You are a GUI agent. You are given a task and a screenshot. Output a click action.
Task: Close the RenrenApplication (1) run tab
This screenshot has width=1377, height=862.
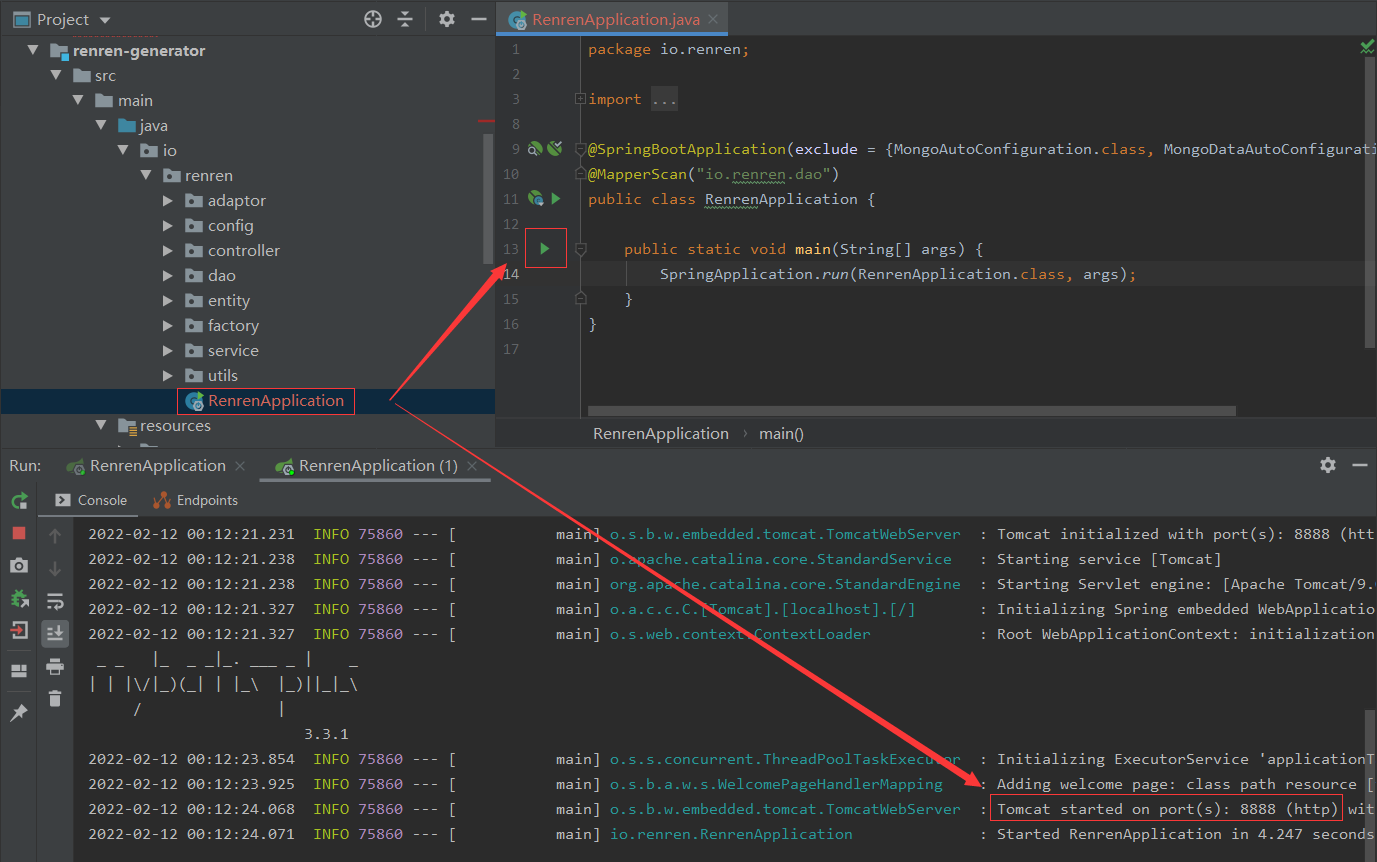472,466
